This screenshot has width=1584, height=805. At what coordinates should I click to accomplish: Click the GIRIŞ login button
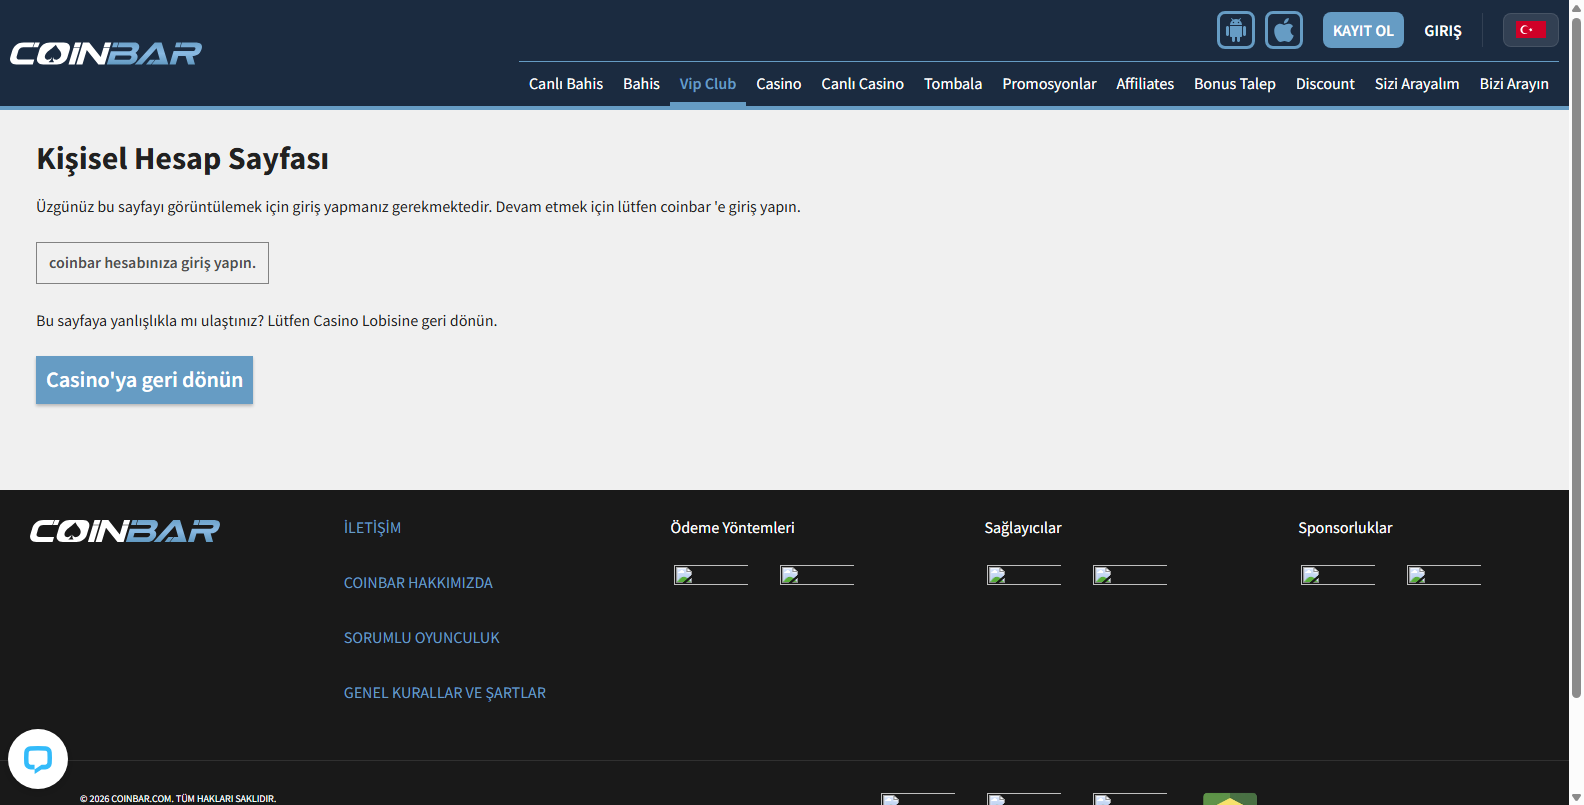[1442, 31]
